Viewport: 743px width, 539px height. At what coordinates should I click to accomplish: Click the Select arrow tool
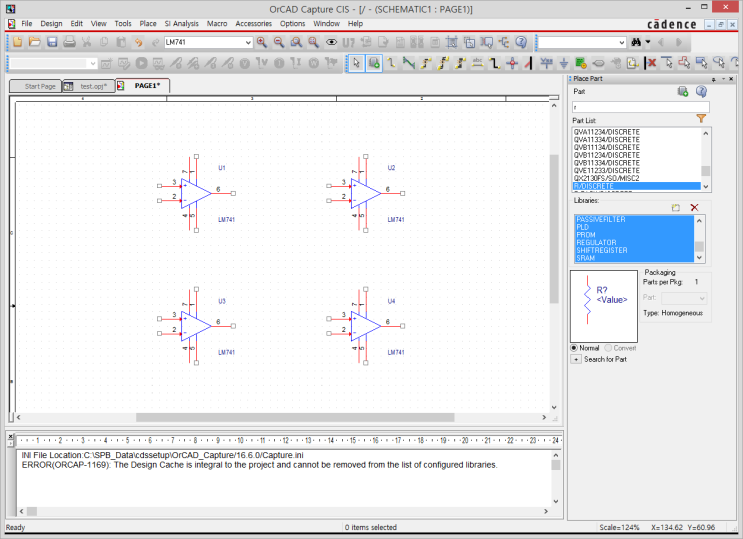tap(356, 63)
